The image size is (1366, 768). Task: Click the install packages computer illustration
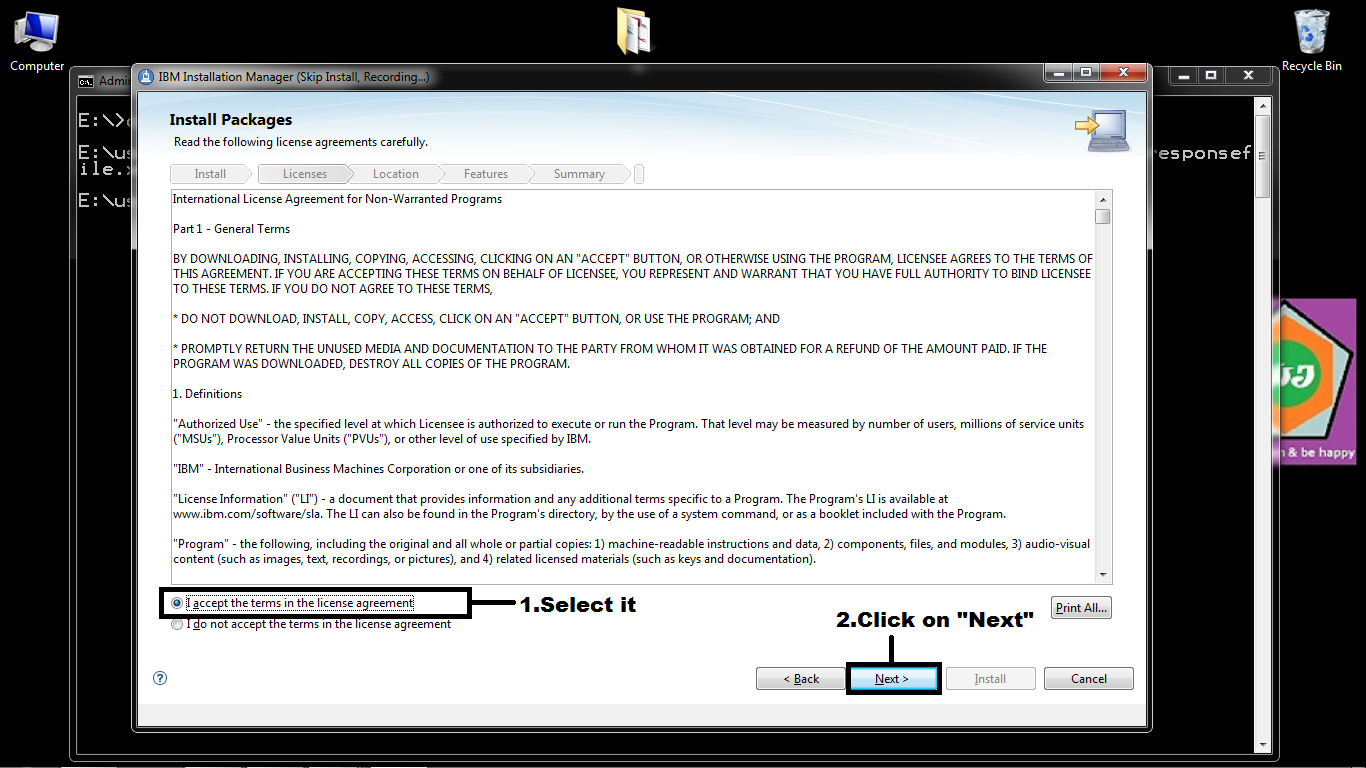click(1103, 130)
